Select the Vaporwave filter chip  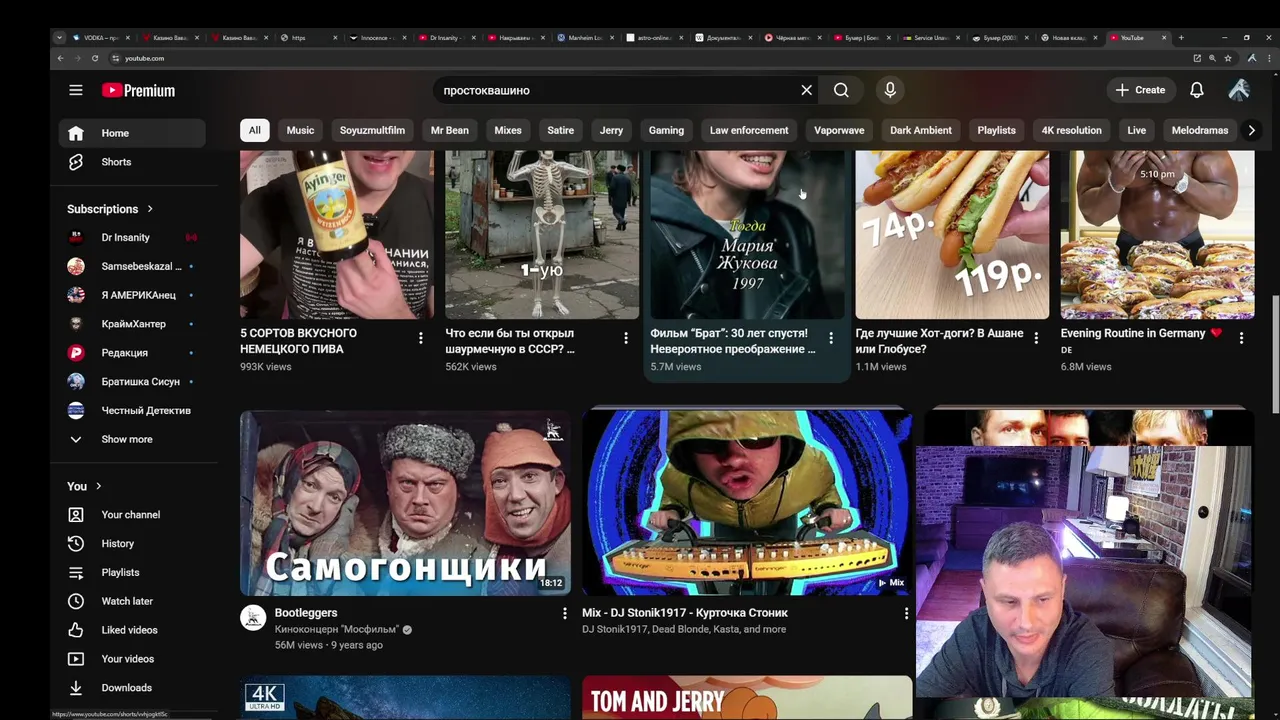pyautogui.click(x=839, y=130)
